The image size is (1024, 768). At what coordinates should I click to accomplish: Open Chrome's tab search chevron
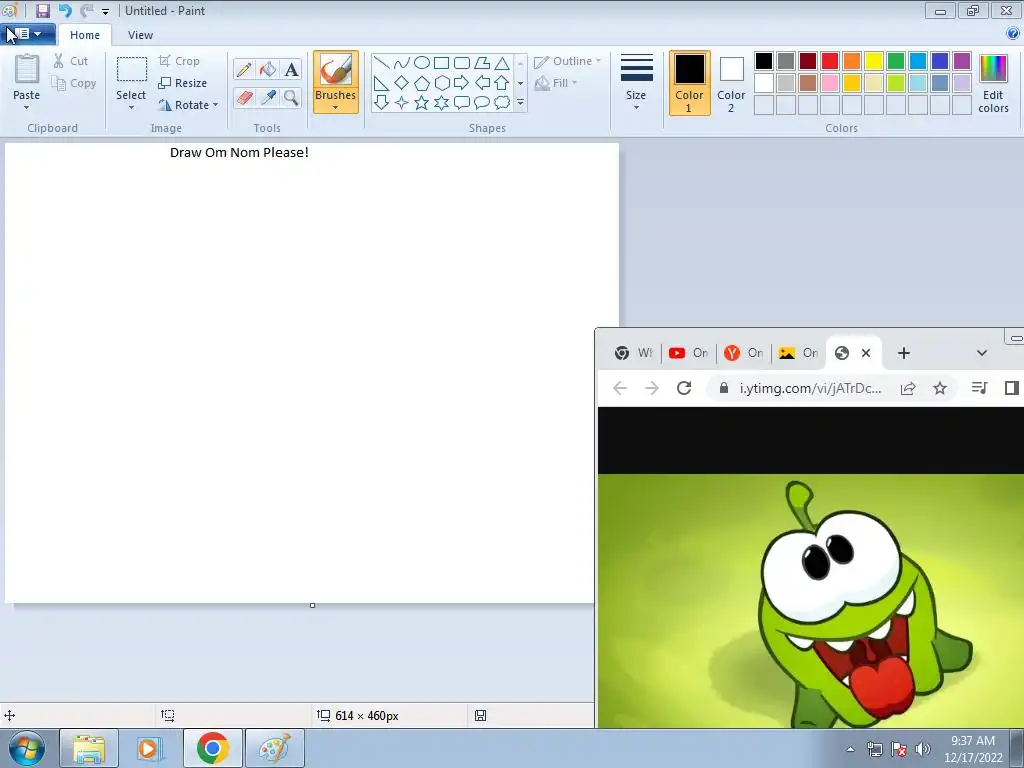click(x=982, y=353)
